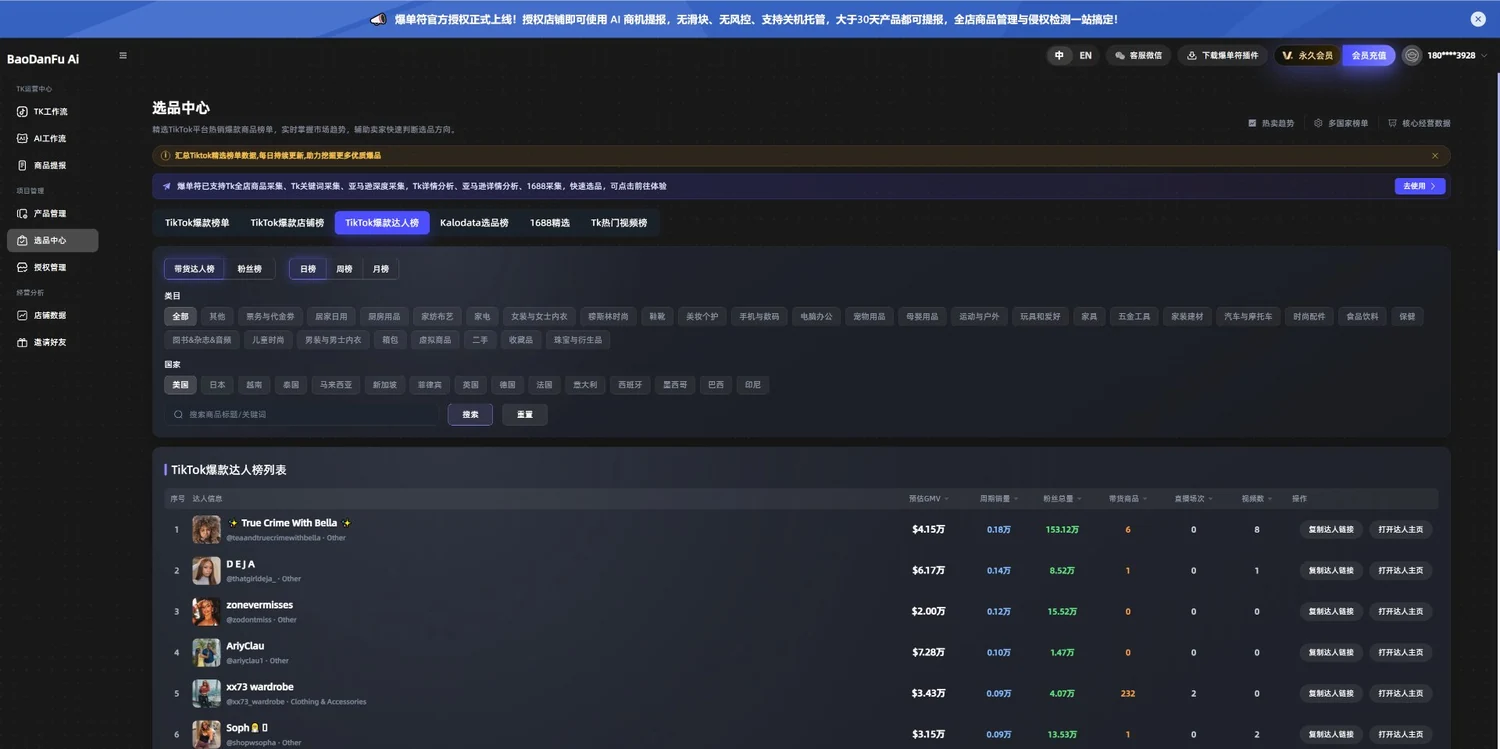Click the megaphone icon in the top banner

(378, 19)
